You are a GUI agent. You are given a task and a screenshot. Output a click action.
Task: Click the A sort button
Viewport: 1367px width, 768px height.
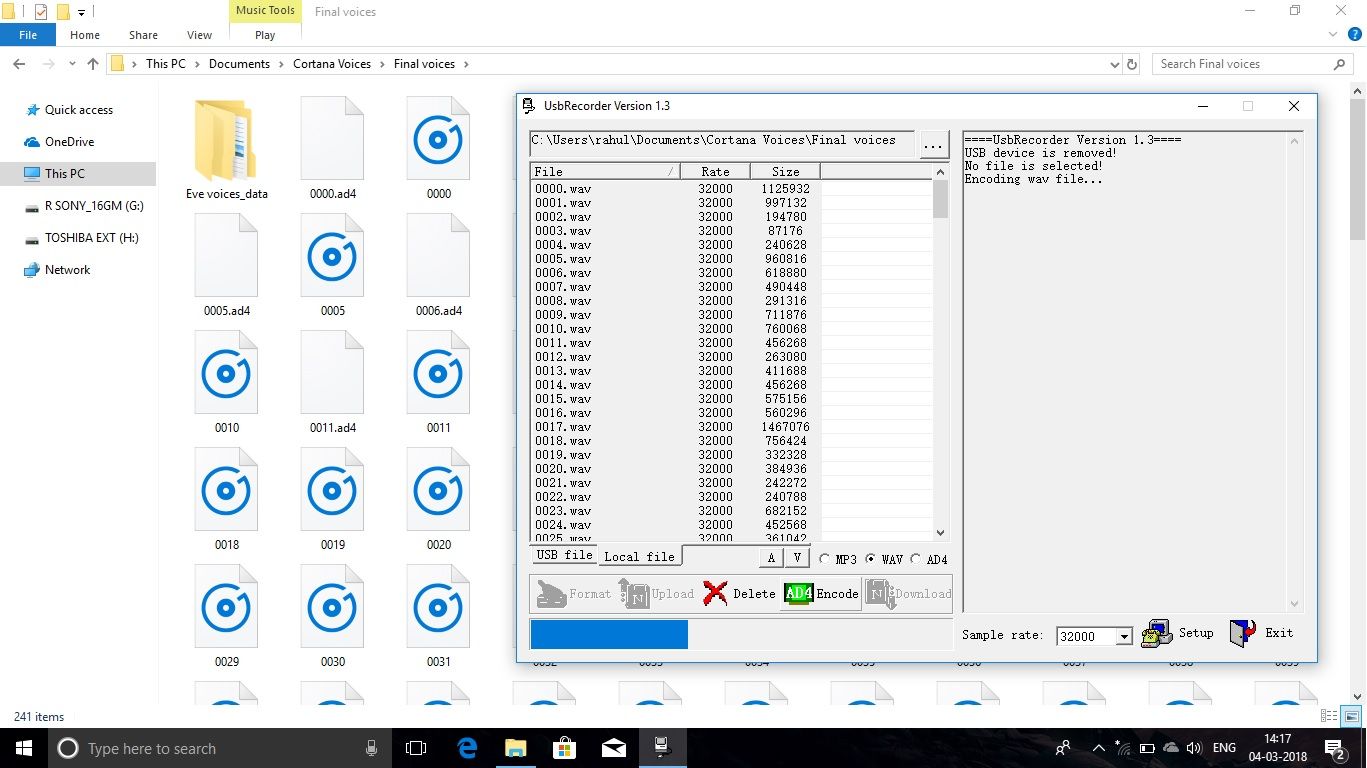tap(770, 557)
